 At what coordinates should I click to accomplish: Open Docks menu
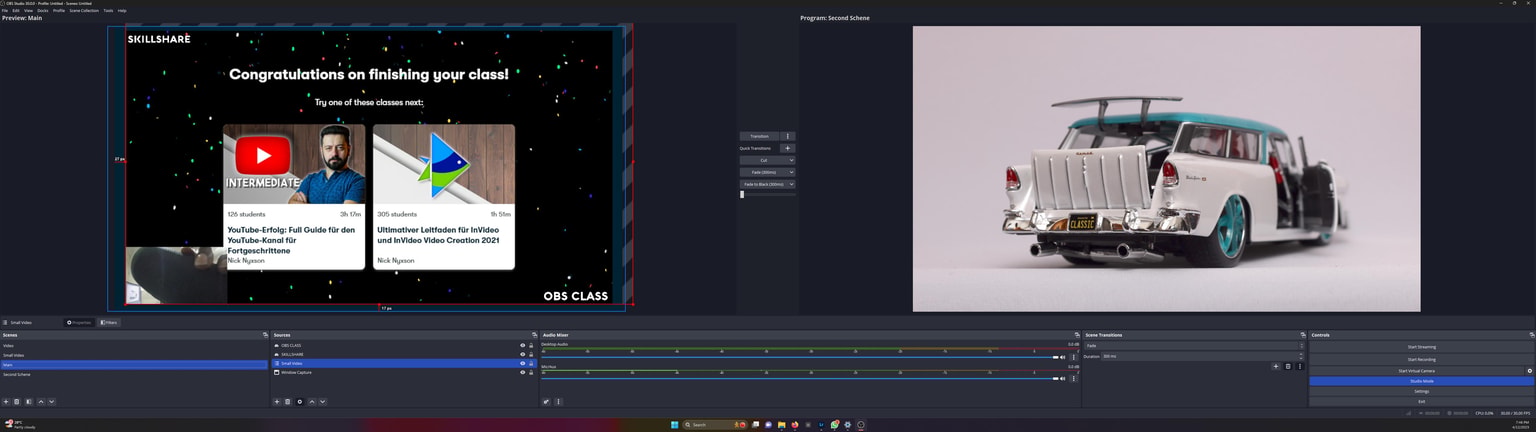click(x=43, y=11)
